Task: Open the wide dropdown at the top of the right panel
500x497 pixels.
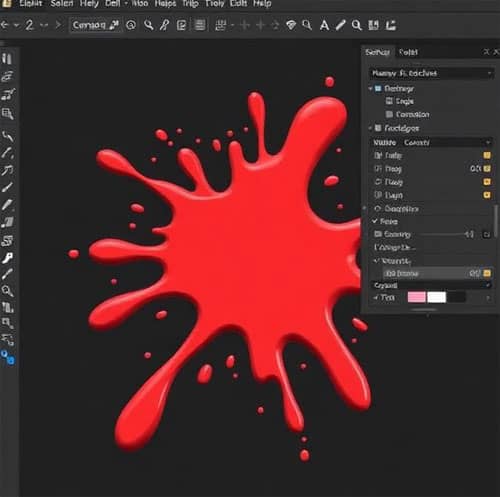Action: [x=431, y=73]
